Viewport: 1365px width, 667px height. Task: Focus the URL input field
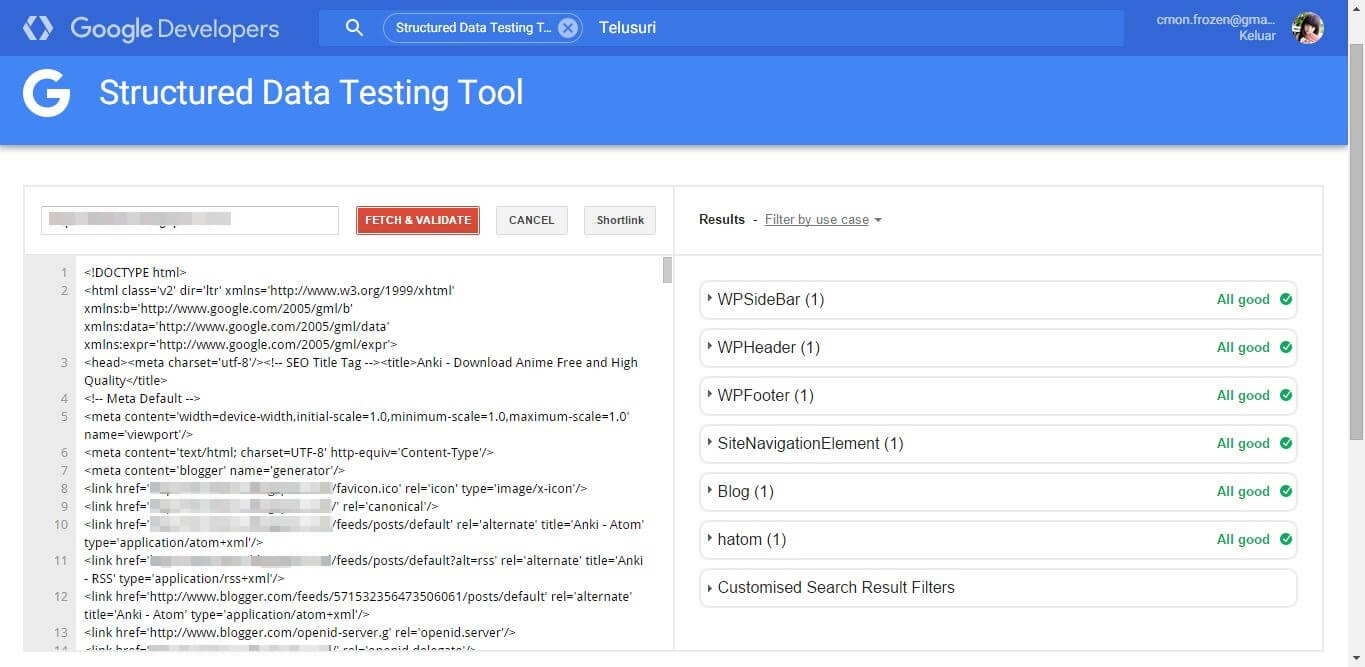(190, 220)
